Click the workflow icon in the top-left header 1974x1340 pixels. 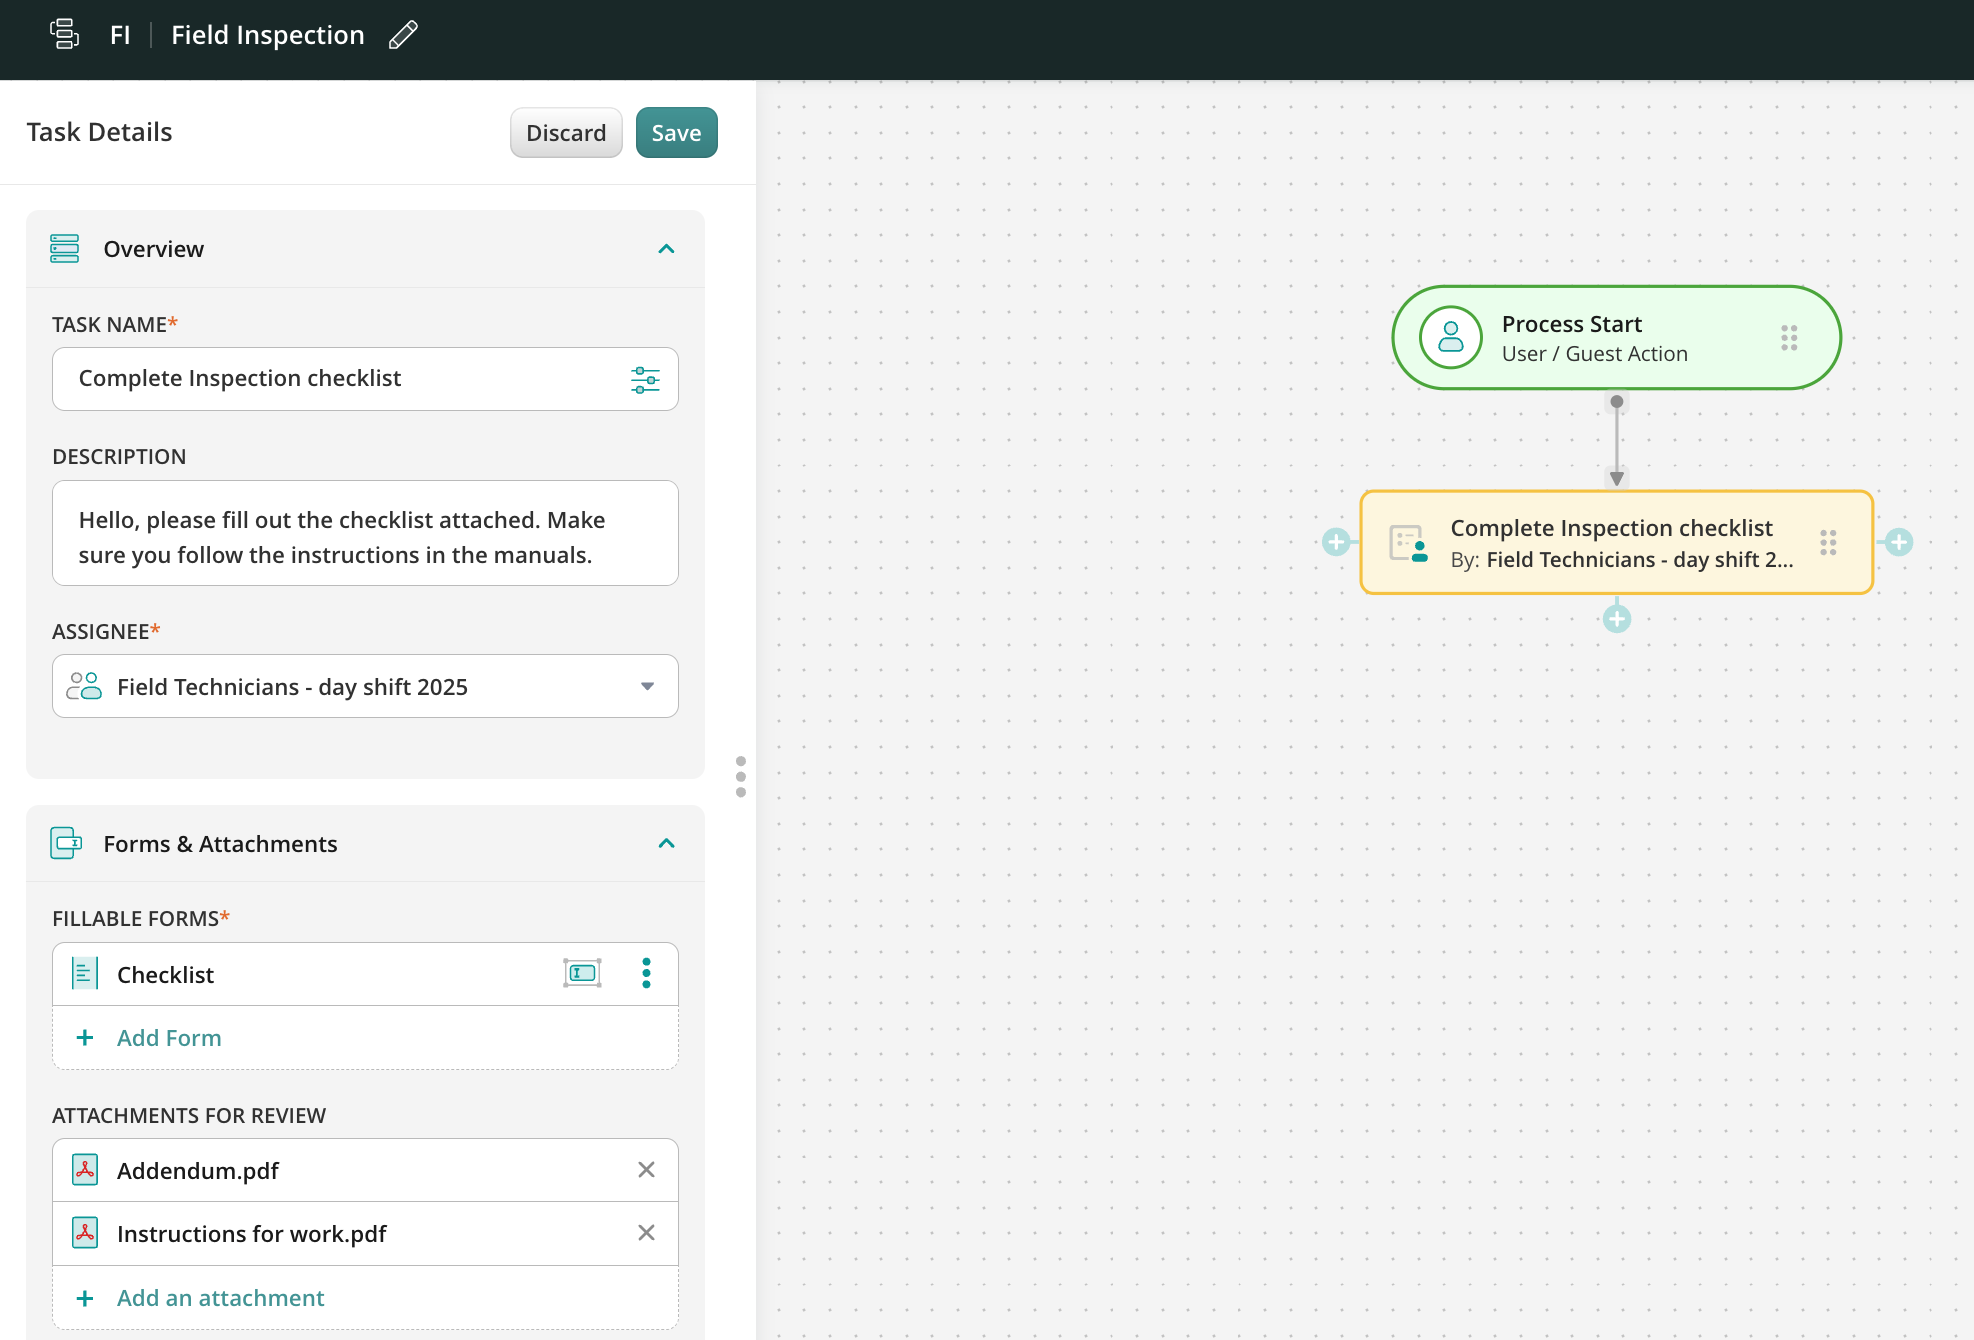(x=65, y=35)
